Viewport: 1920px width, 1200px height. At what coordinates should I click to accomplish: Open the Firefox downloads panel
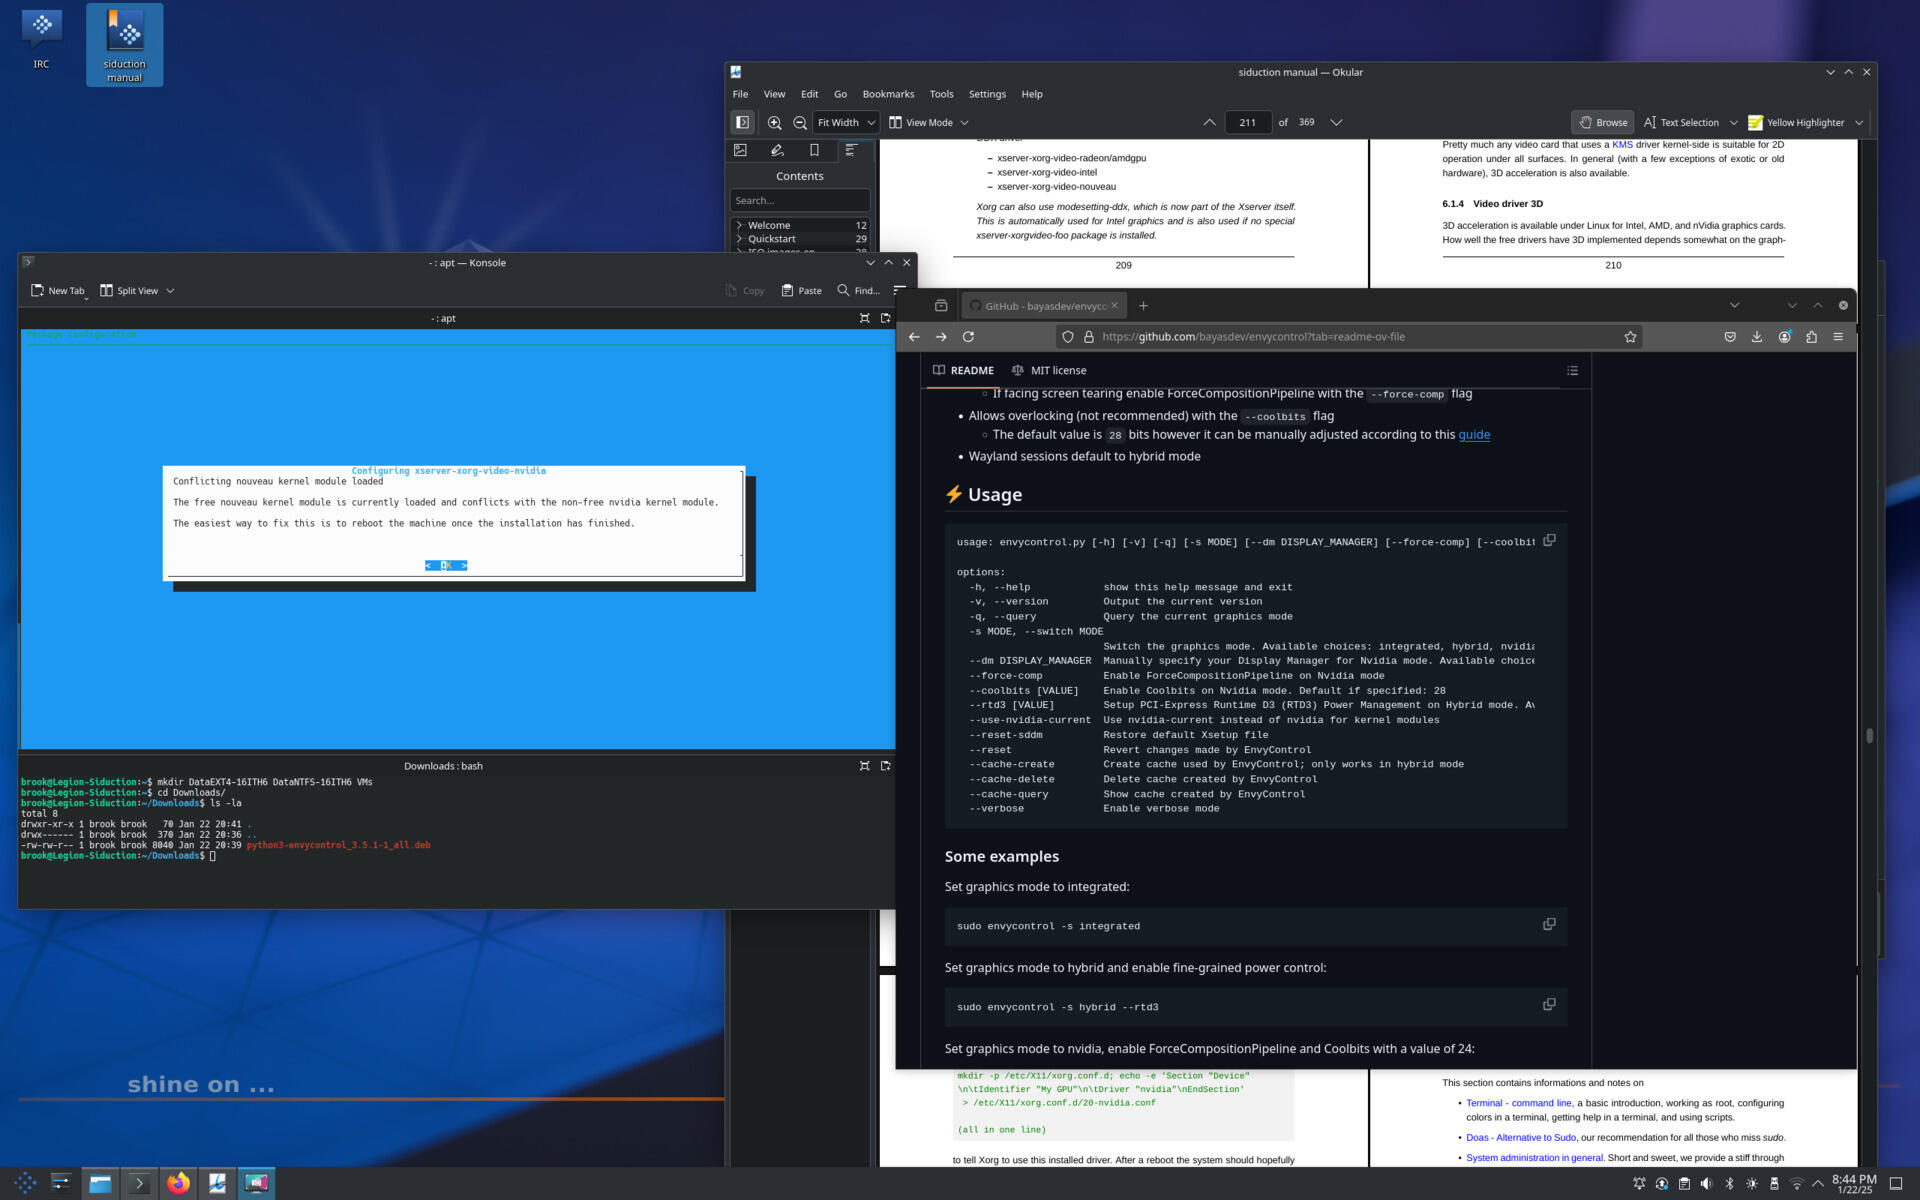coord(1757,337)
